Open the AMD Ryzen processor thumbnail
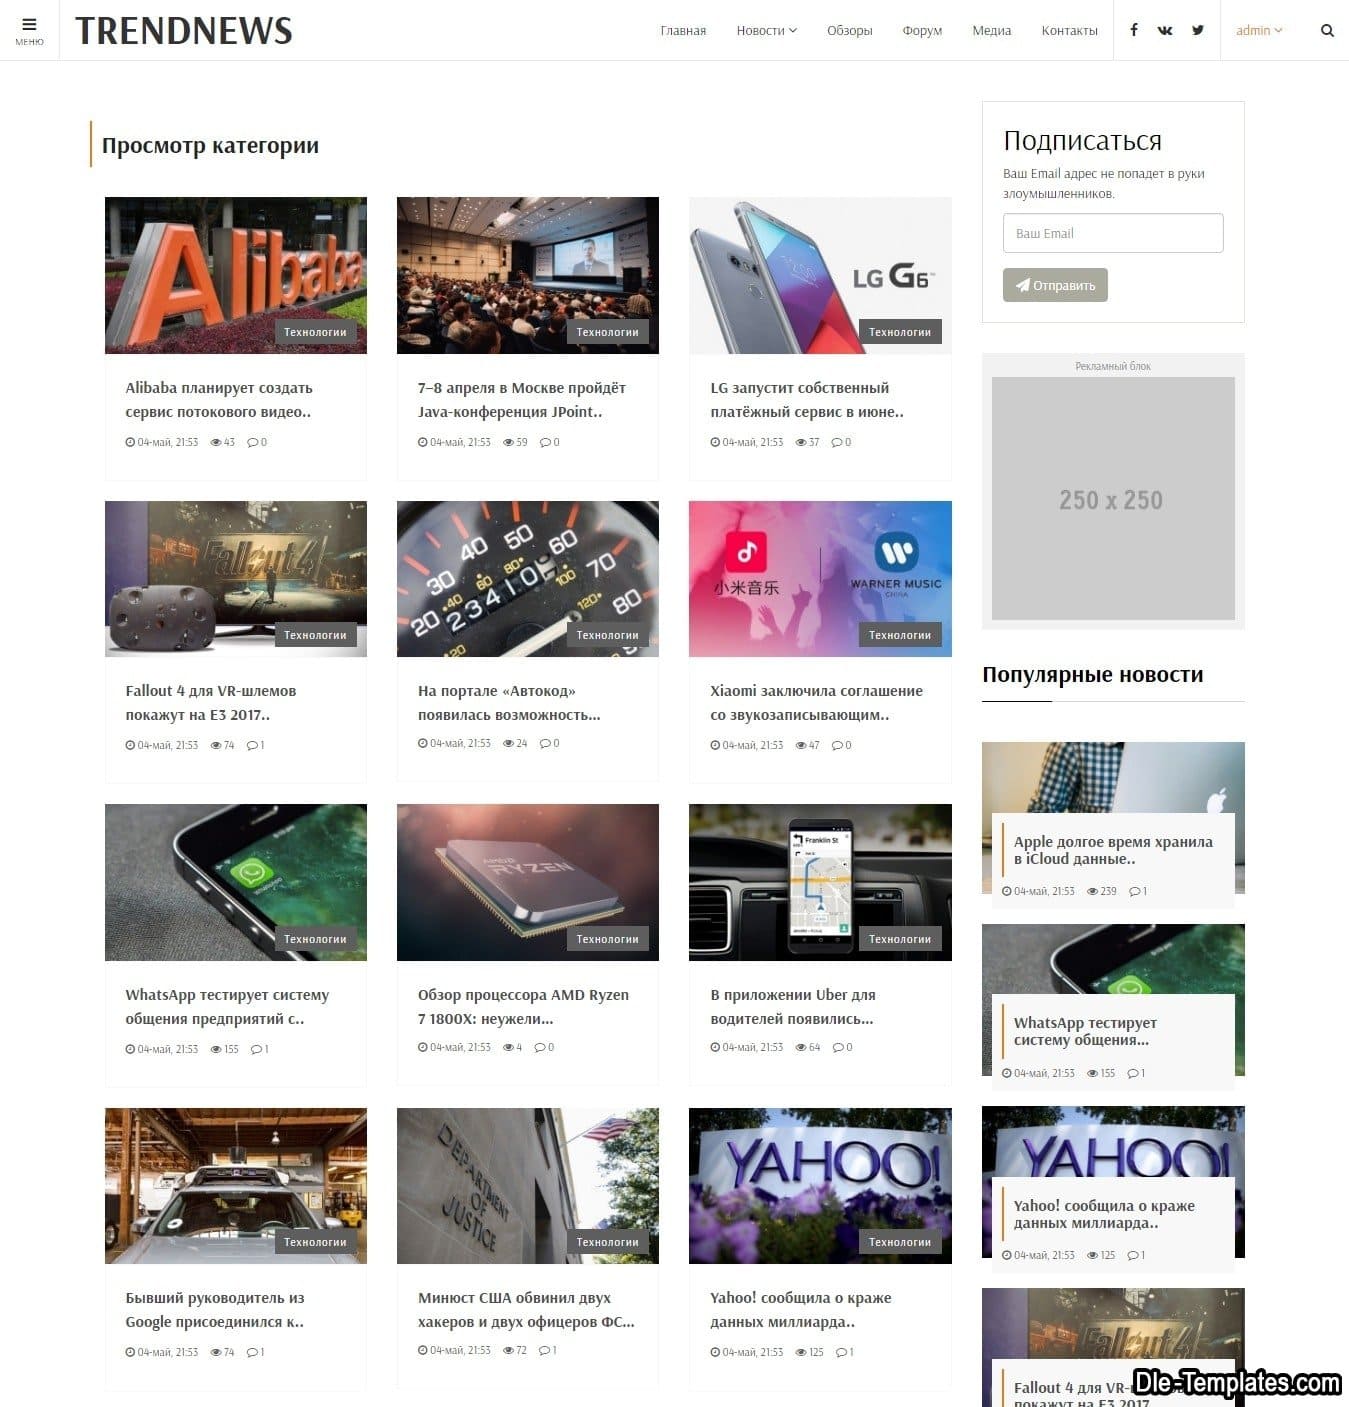The image size is (1349, 1407). pyautogui.click(x=528, y=882)
